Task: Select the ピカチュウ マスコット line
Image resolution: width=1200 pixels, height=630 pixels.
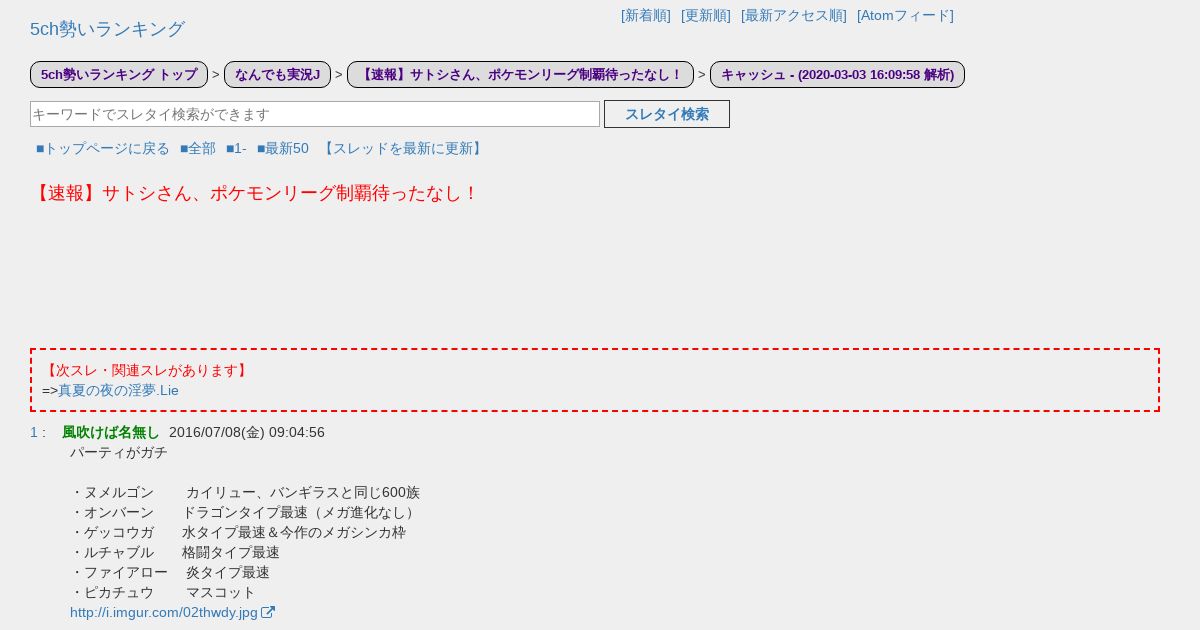Action: coord(163,592)
